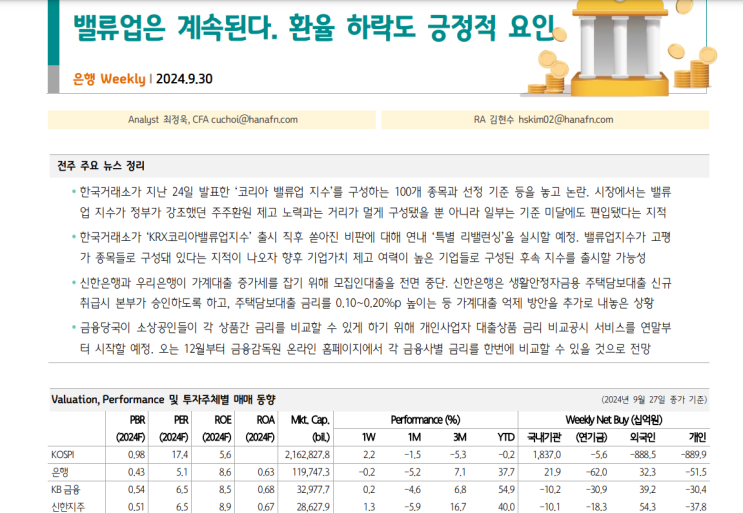Click the line starting '터 시작할 예정. 오는 12월부터'

click(365, 349)
